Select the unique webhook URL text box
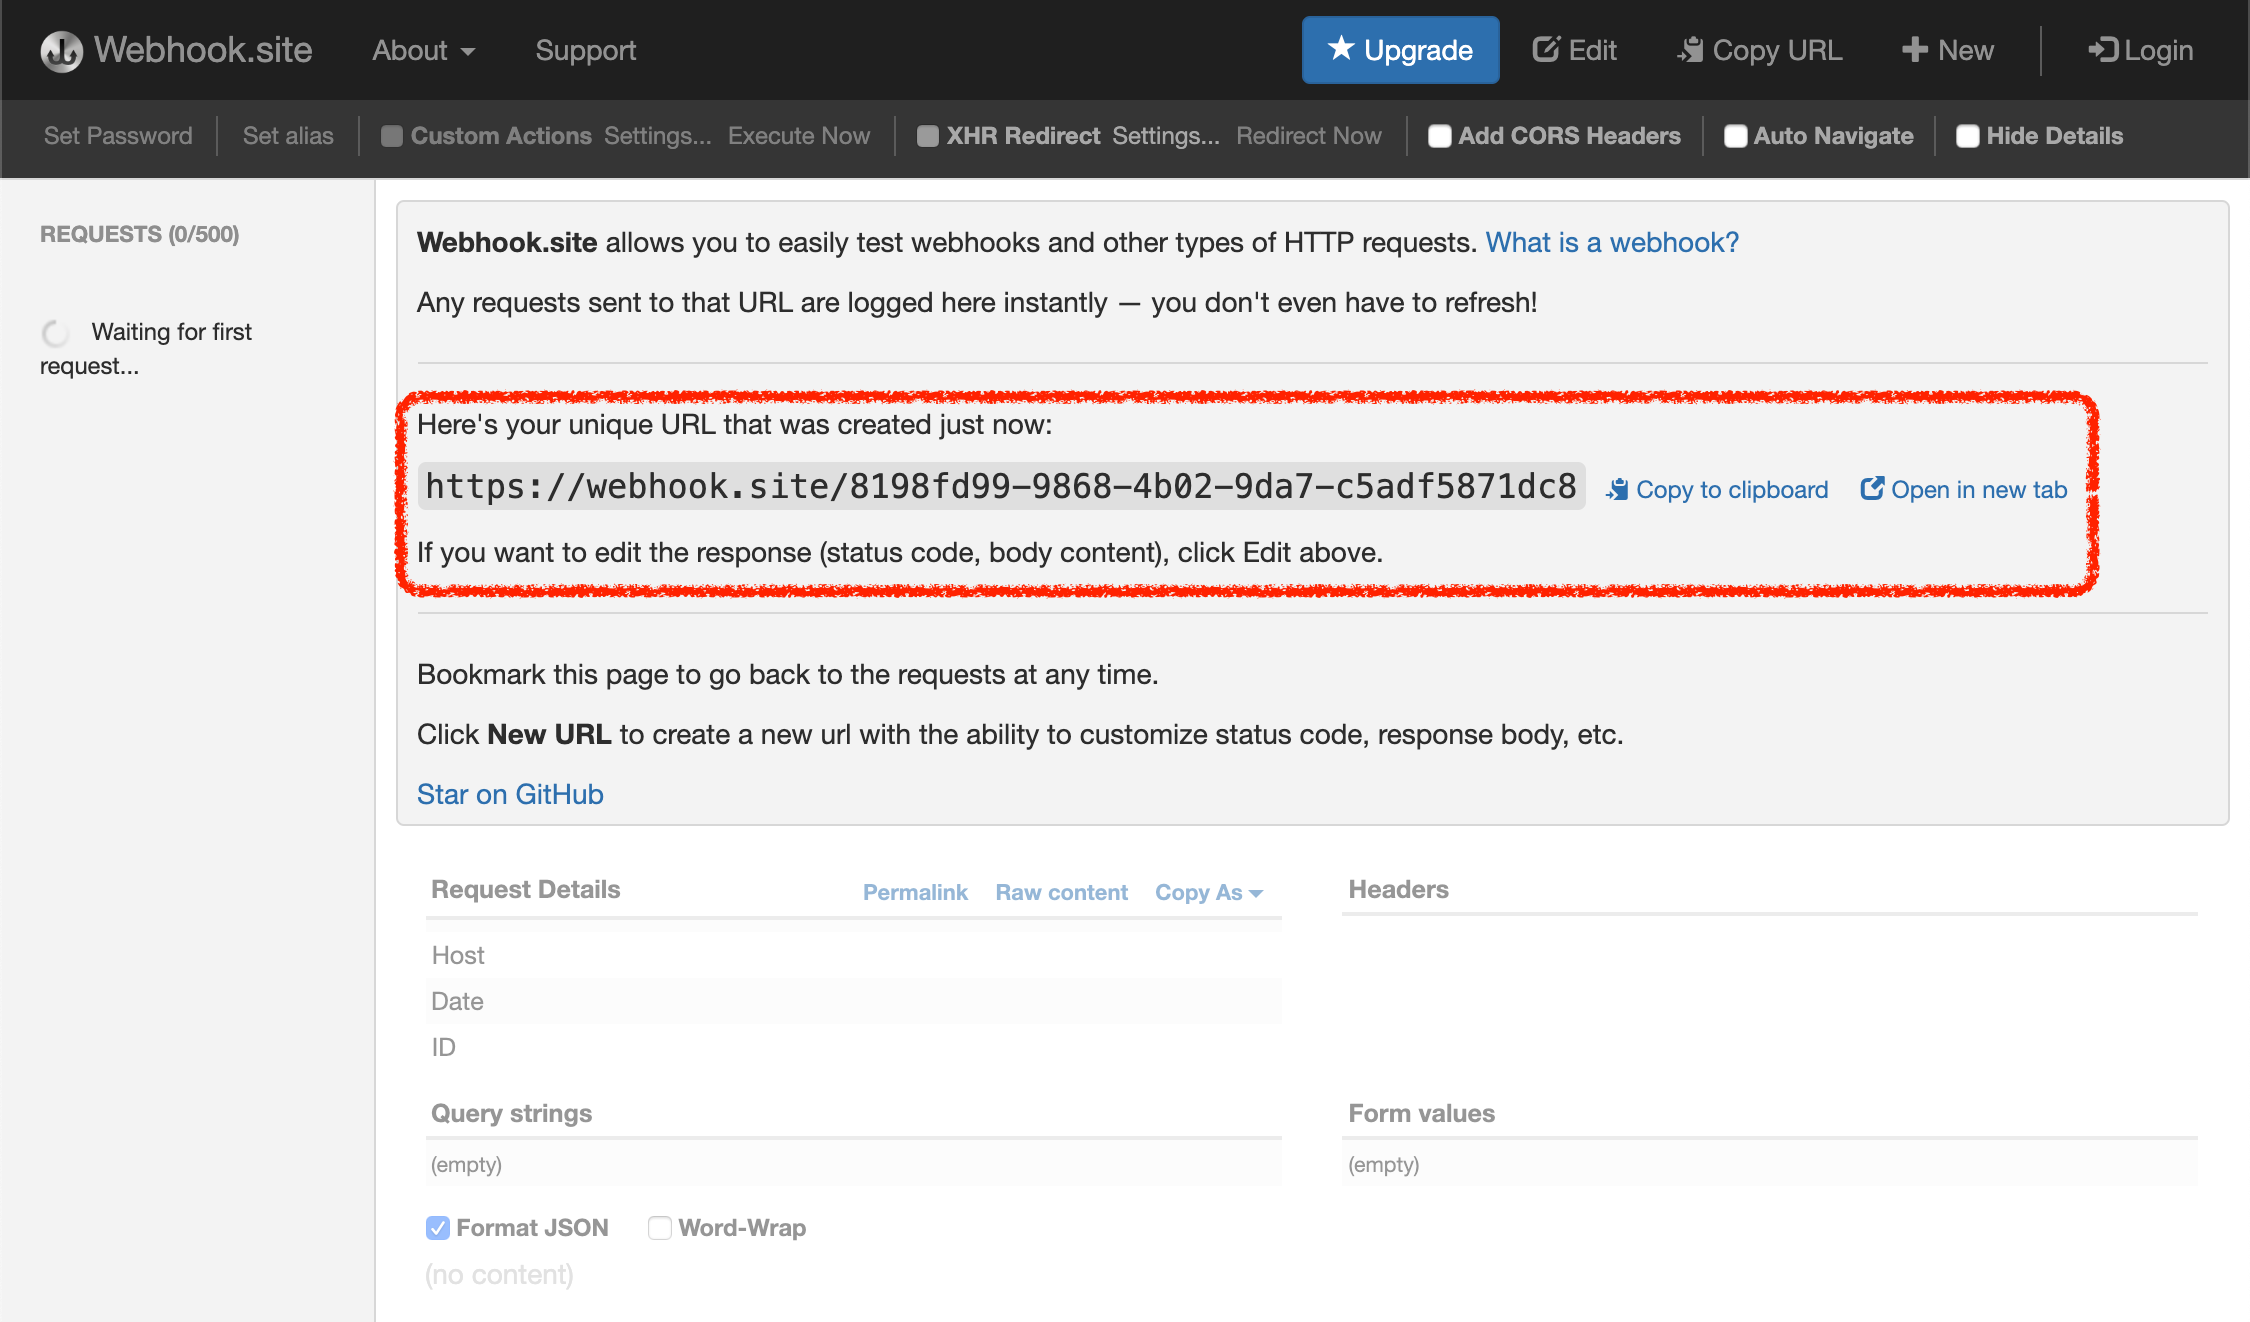 [x=1001, y=487]
